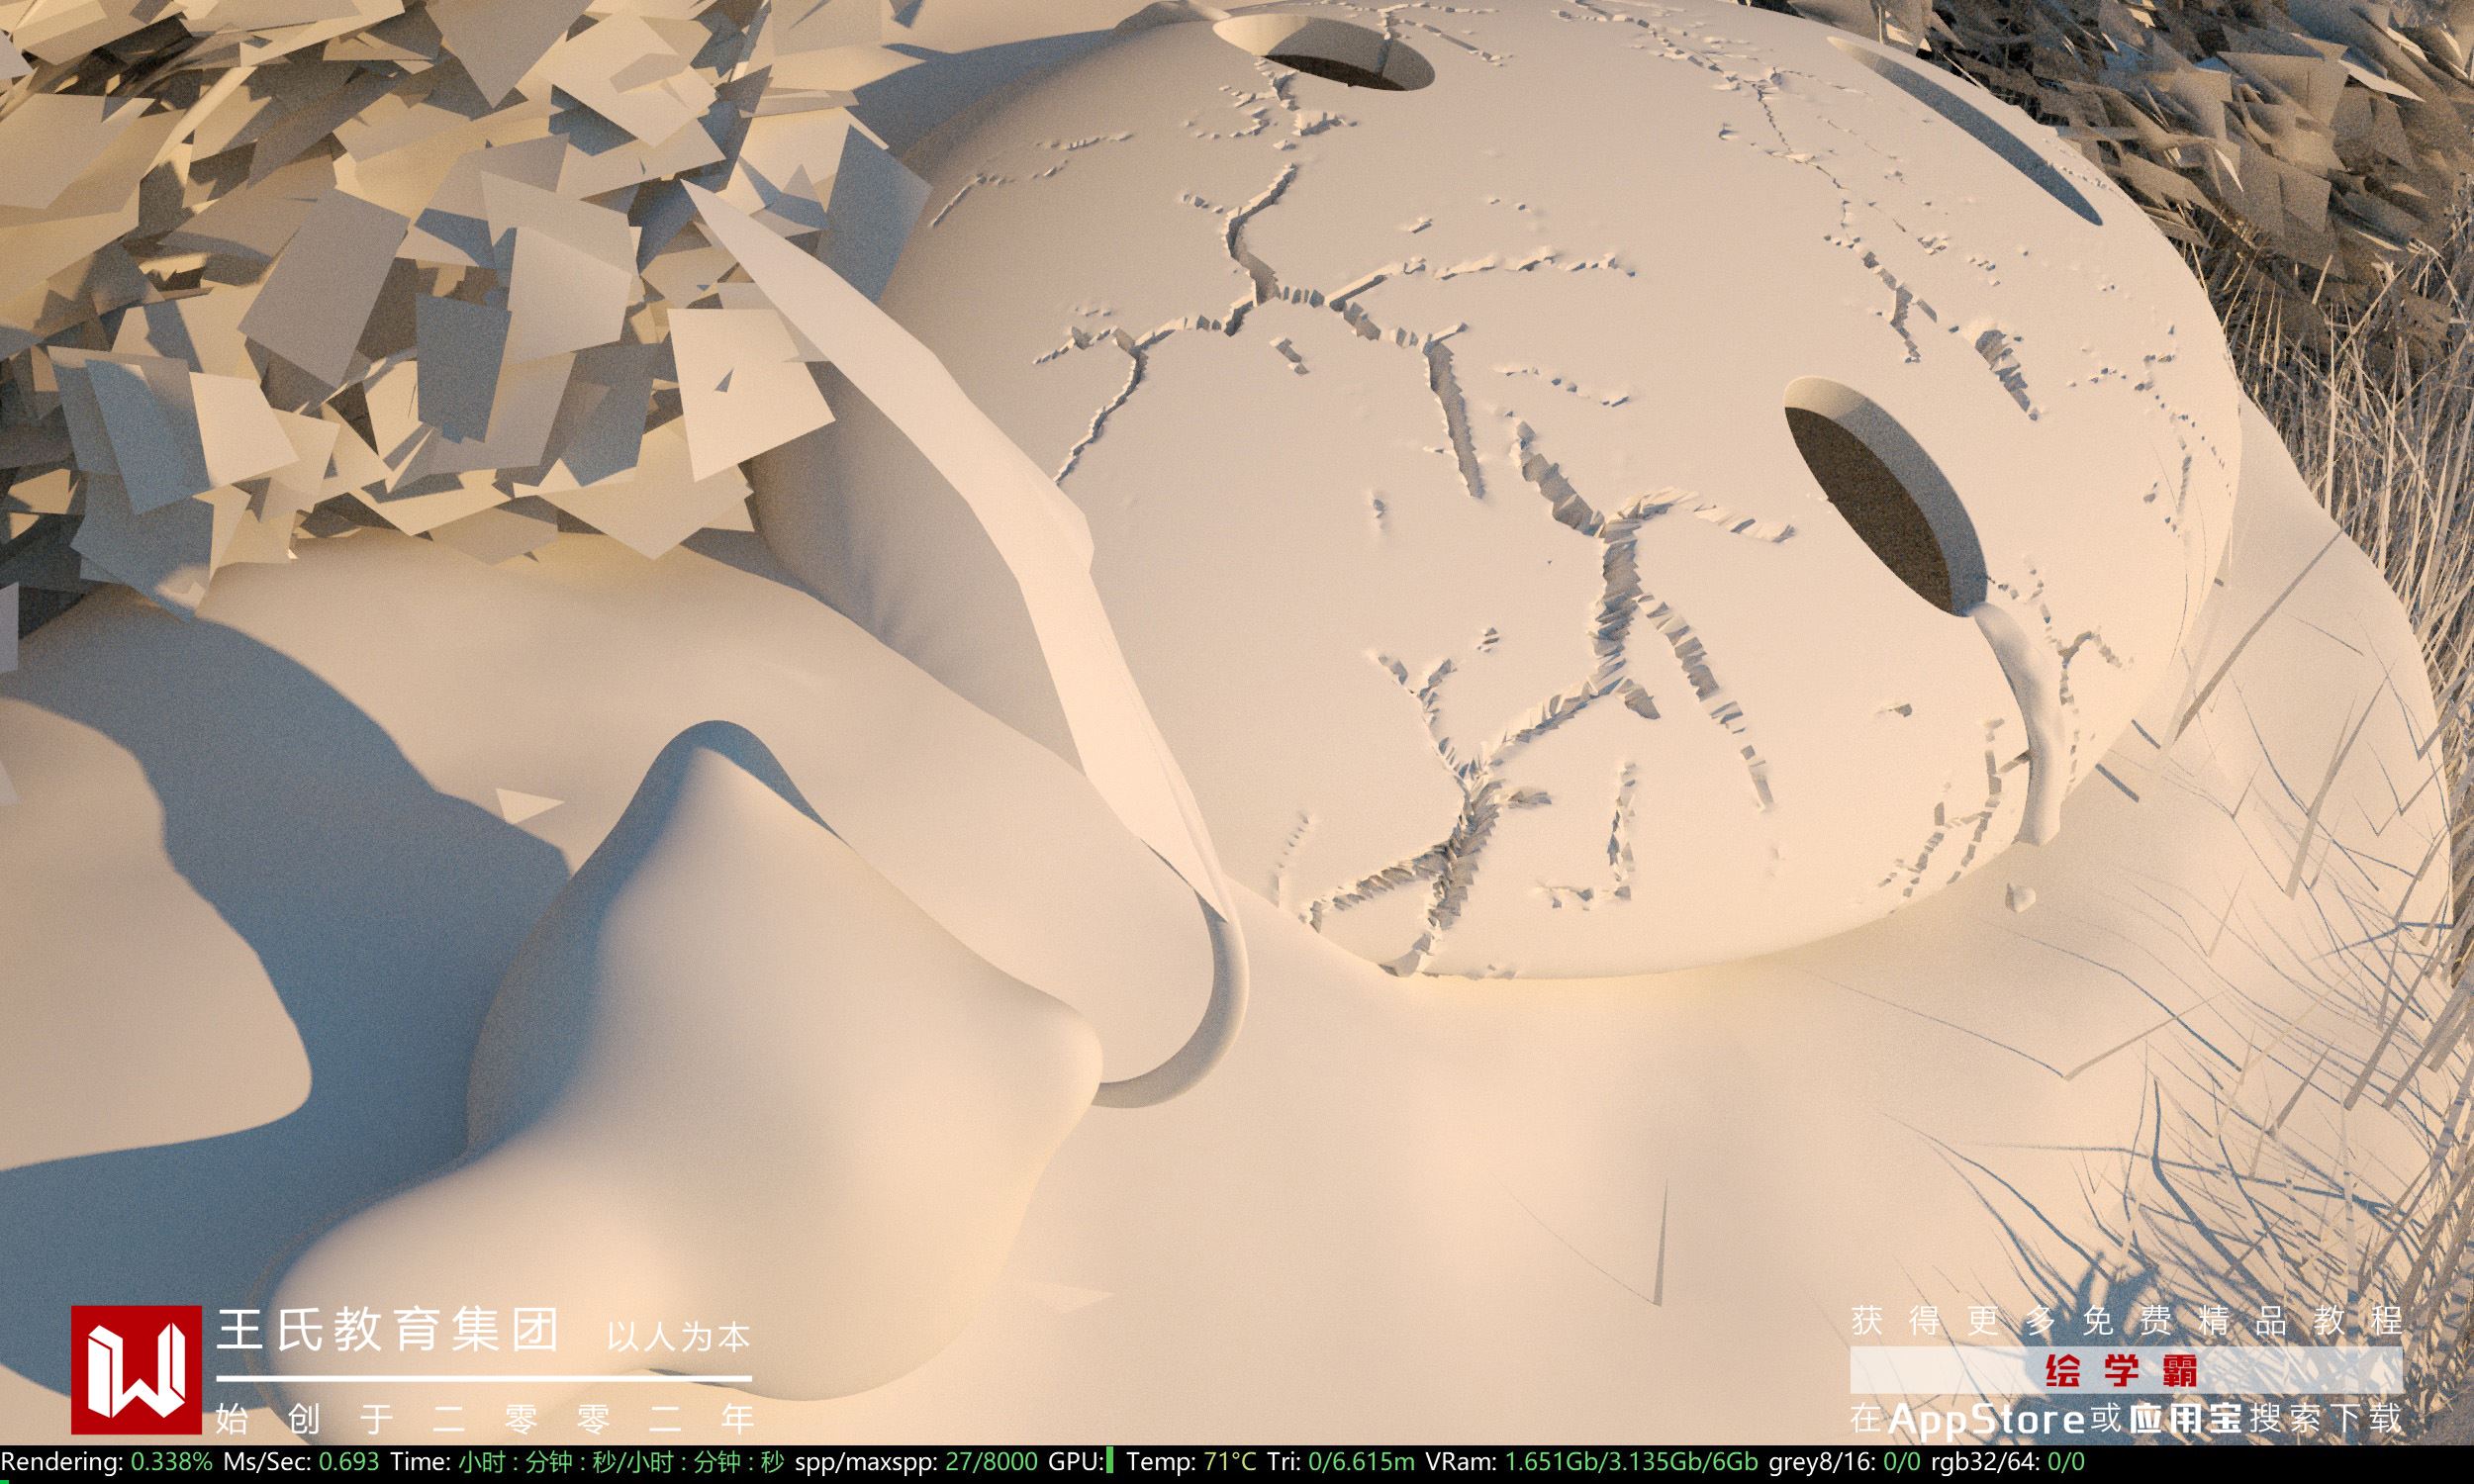Image resolution: width=2474 pixels, height=1484 pixels.
Task: Click the 绘学霸 banner button
Action: pos(2126,1371)
